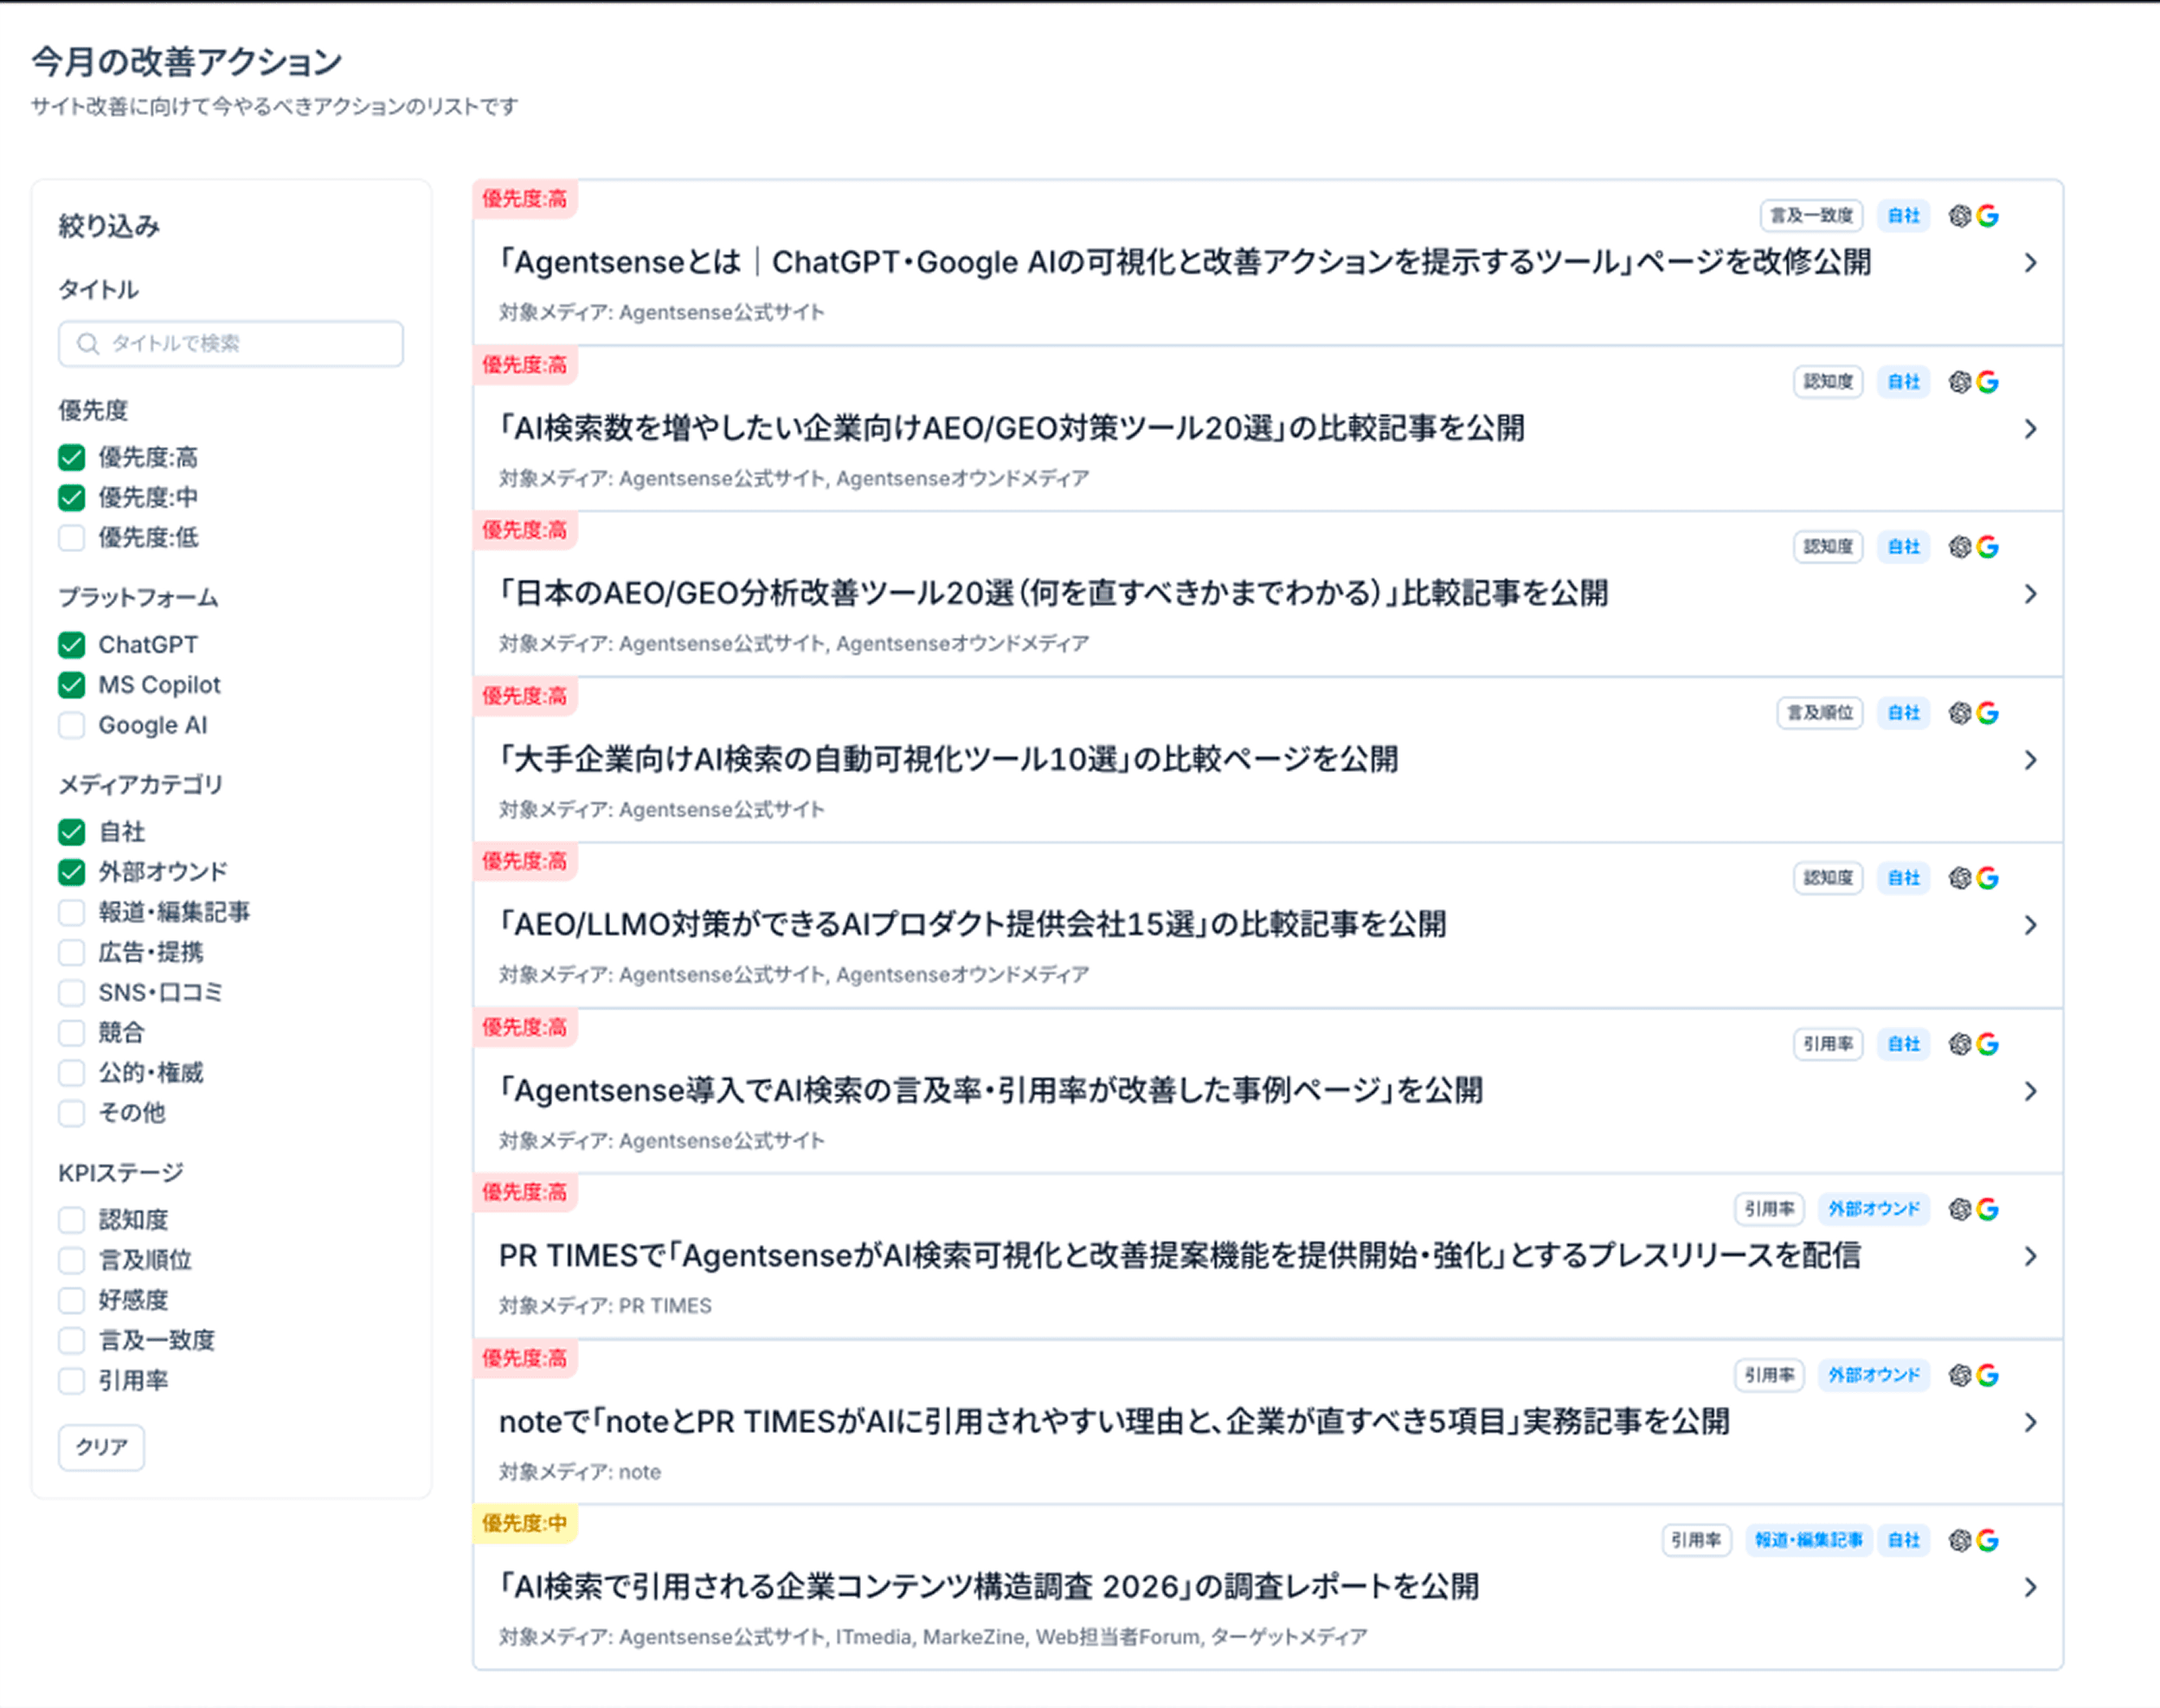This screenshot has height=1708, width=2160.
Task: Click 報道・編集記事 tag on 調査レポート row
Action: (x=1809, y=1540)
